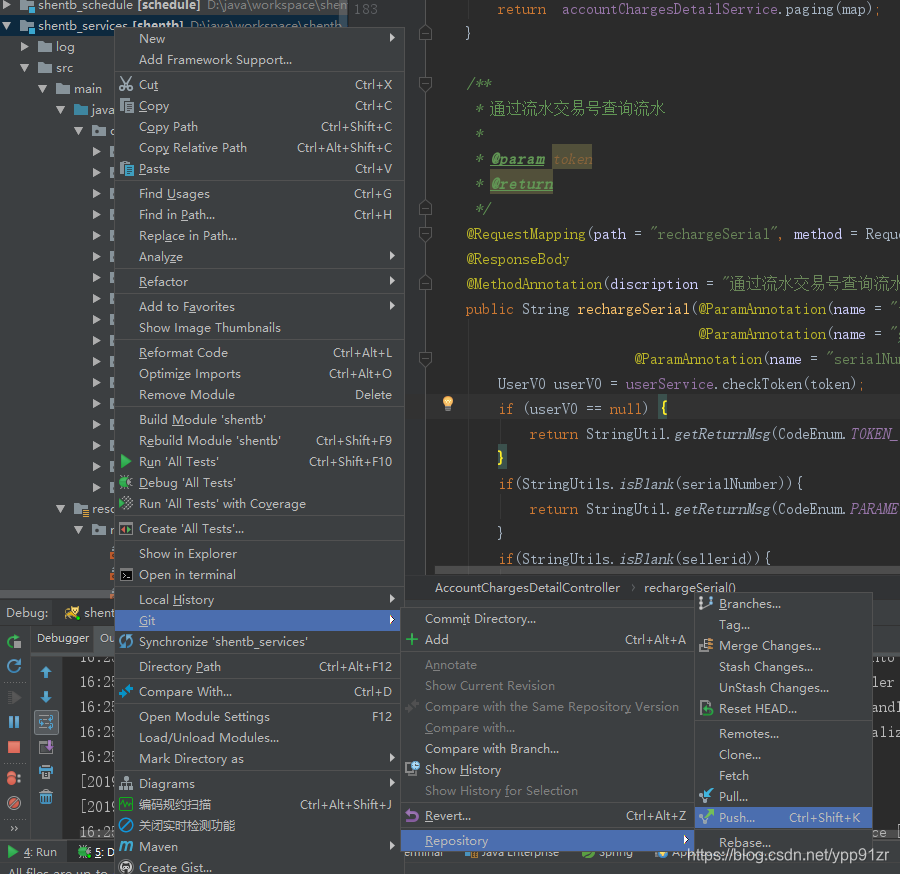
Task: Select Open Module Settings entry
Action: [x=259, y=716]
